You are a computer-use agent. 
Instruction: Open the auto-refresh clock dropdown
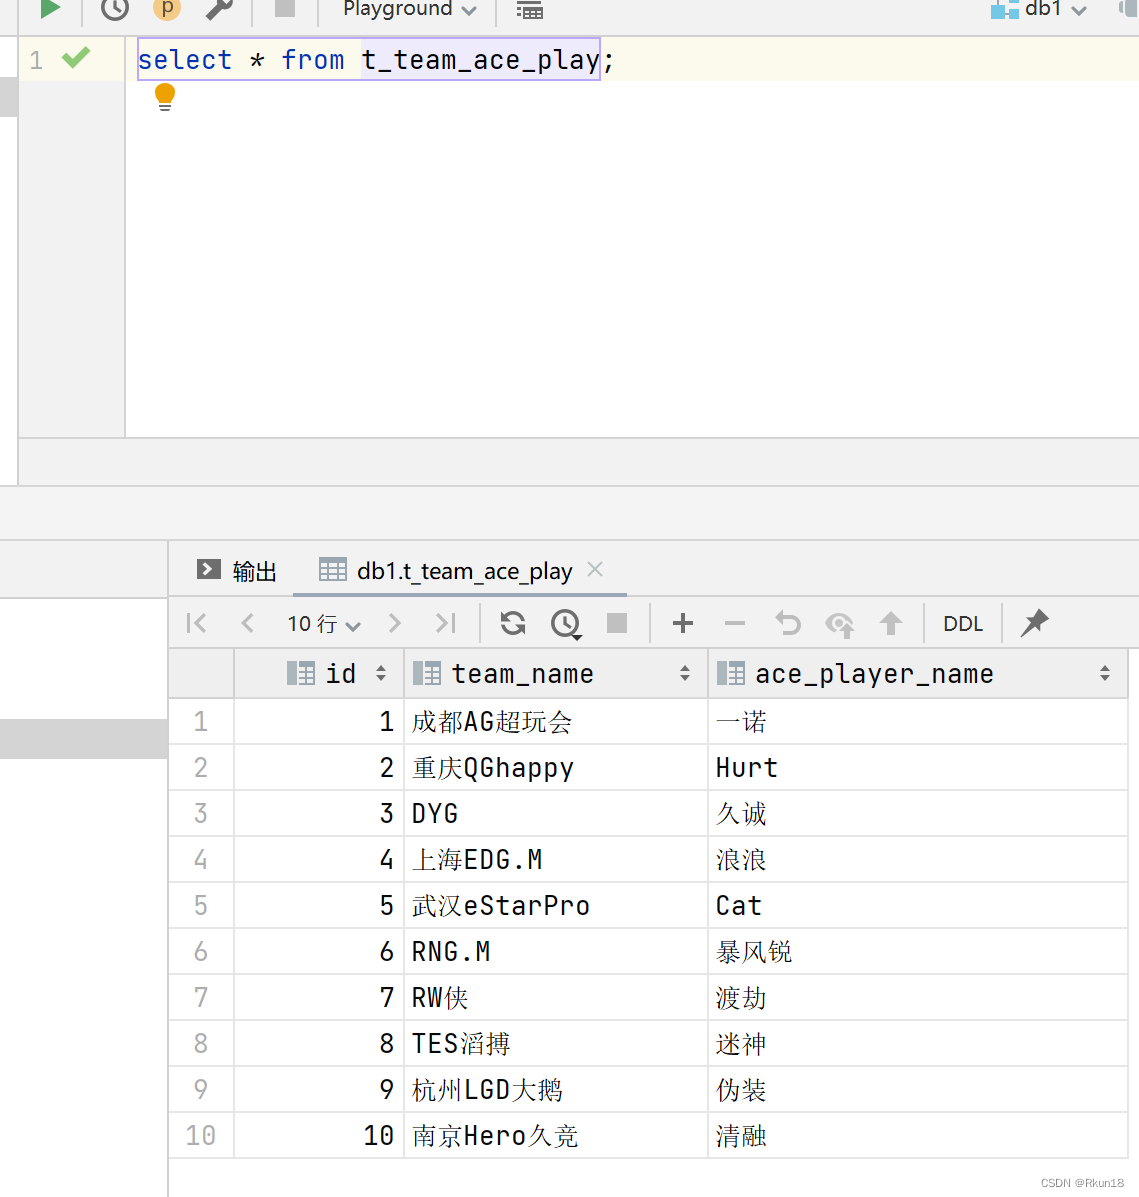566,624
